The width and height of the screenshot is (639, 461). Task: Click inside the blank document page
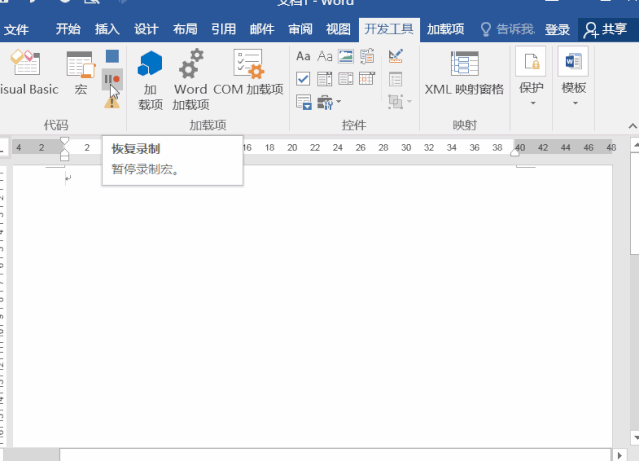click(312, 306)
